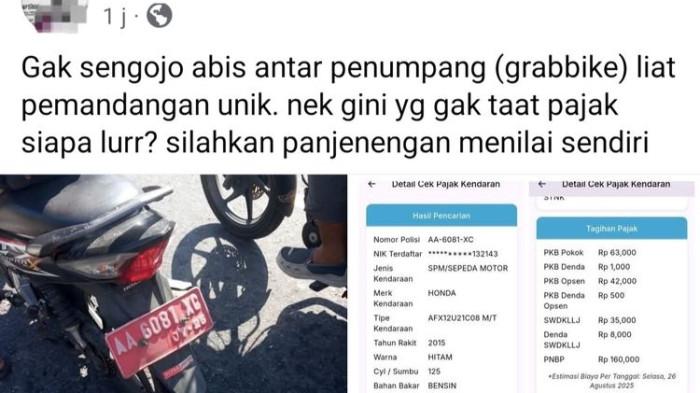This screenshot has width=700, height=393.
Task: Click the PNBP Rp 160,000 row
Action: pos(612,359)
